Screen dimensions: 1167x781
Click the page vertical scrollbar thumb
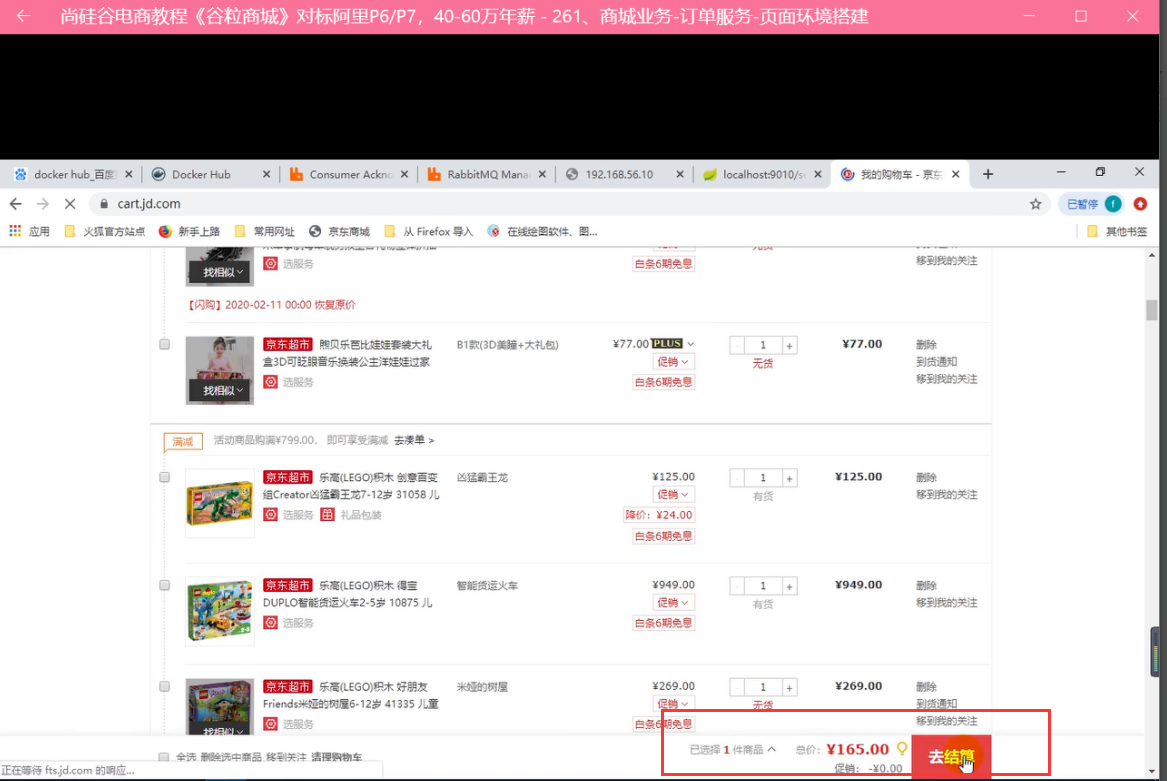click(1151, 310)
